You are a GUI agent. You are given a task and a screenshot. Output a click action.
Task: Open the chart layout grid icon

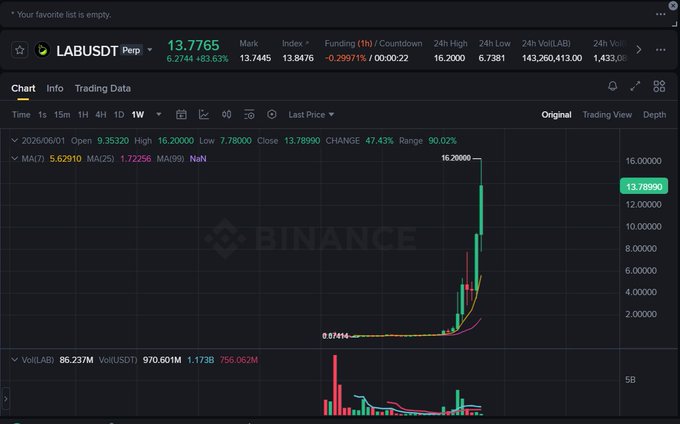click(659, 86)
